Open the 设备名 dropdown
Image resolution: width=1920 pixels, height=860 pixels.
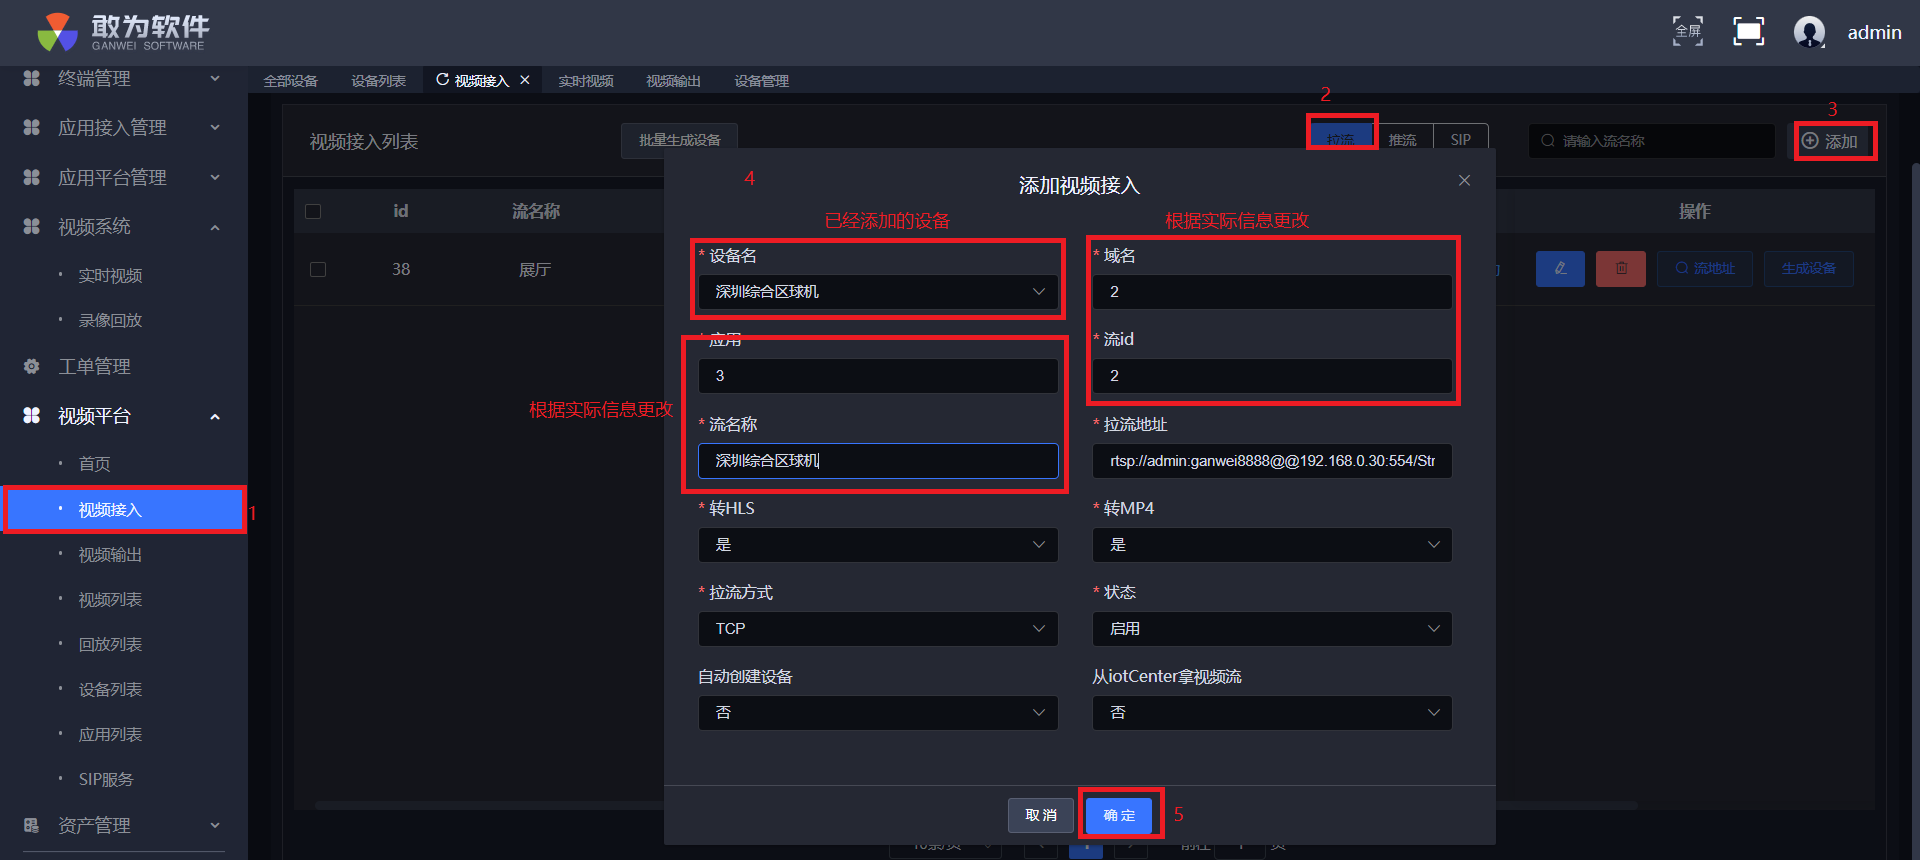pyautogui.click(x=878, y=292)
